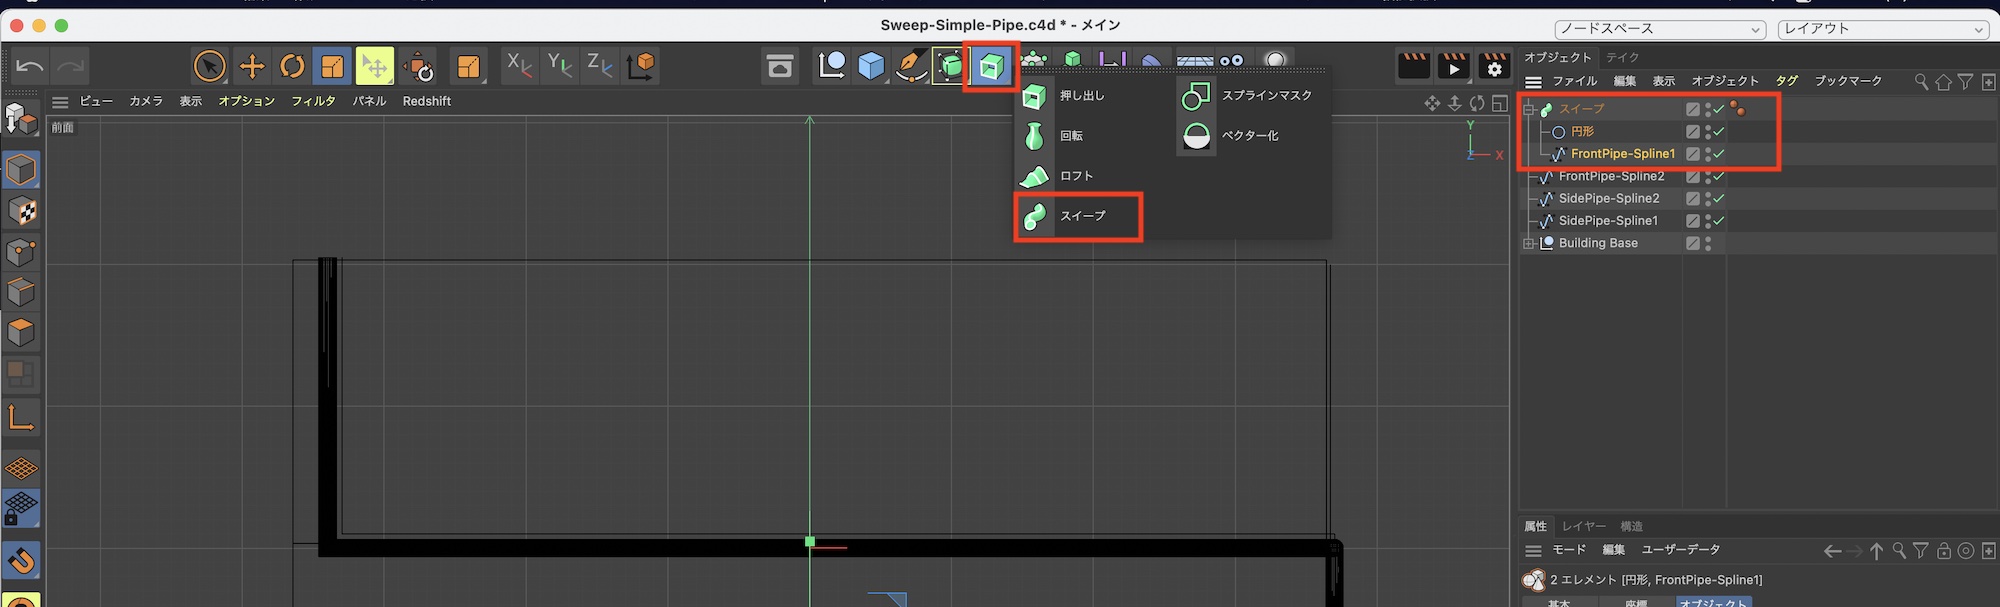Click the Spline Pen tool icon
The width and height of the screenshot is (2000, 607).
click(x=911, y=66)
